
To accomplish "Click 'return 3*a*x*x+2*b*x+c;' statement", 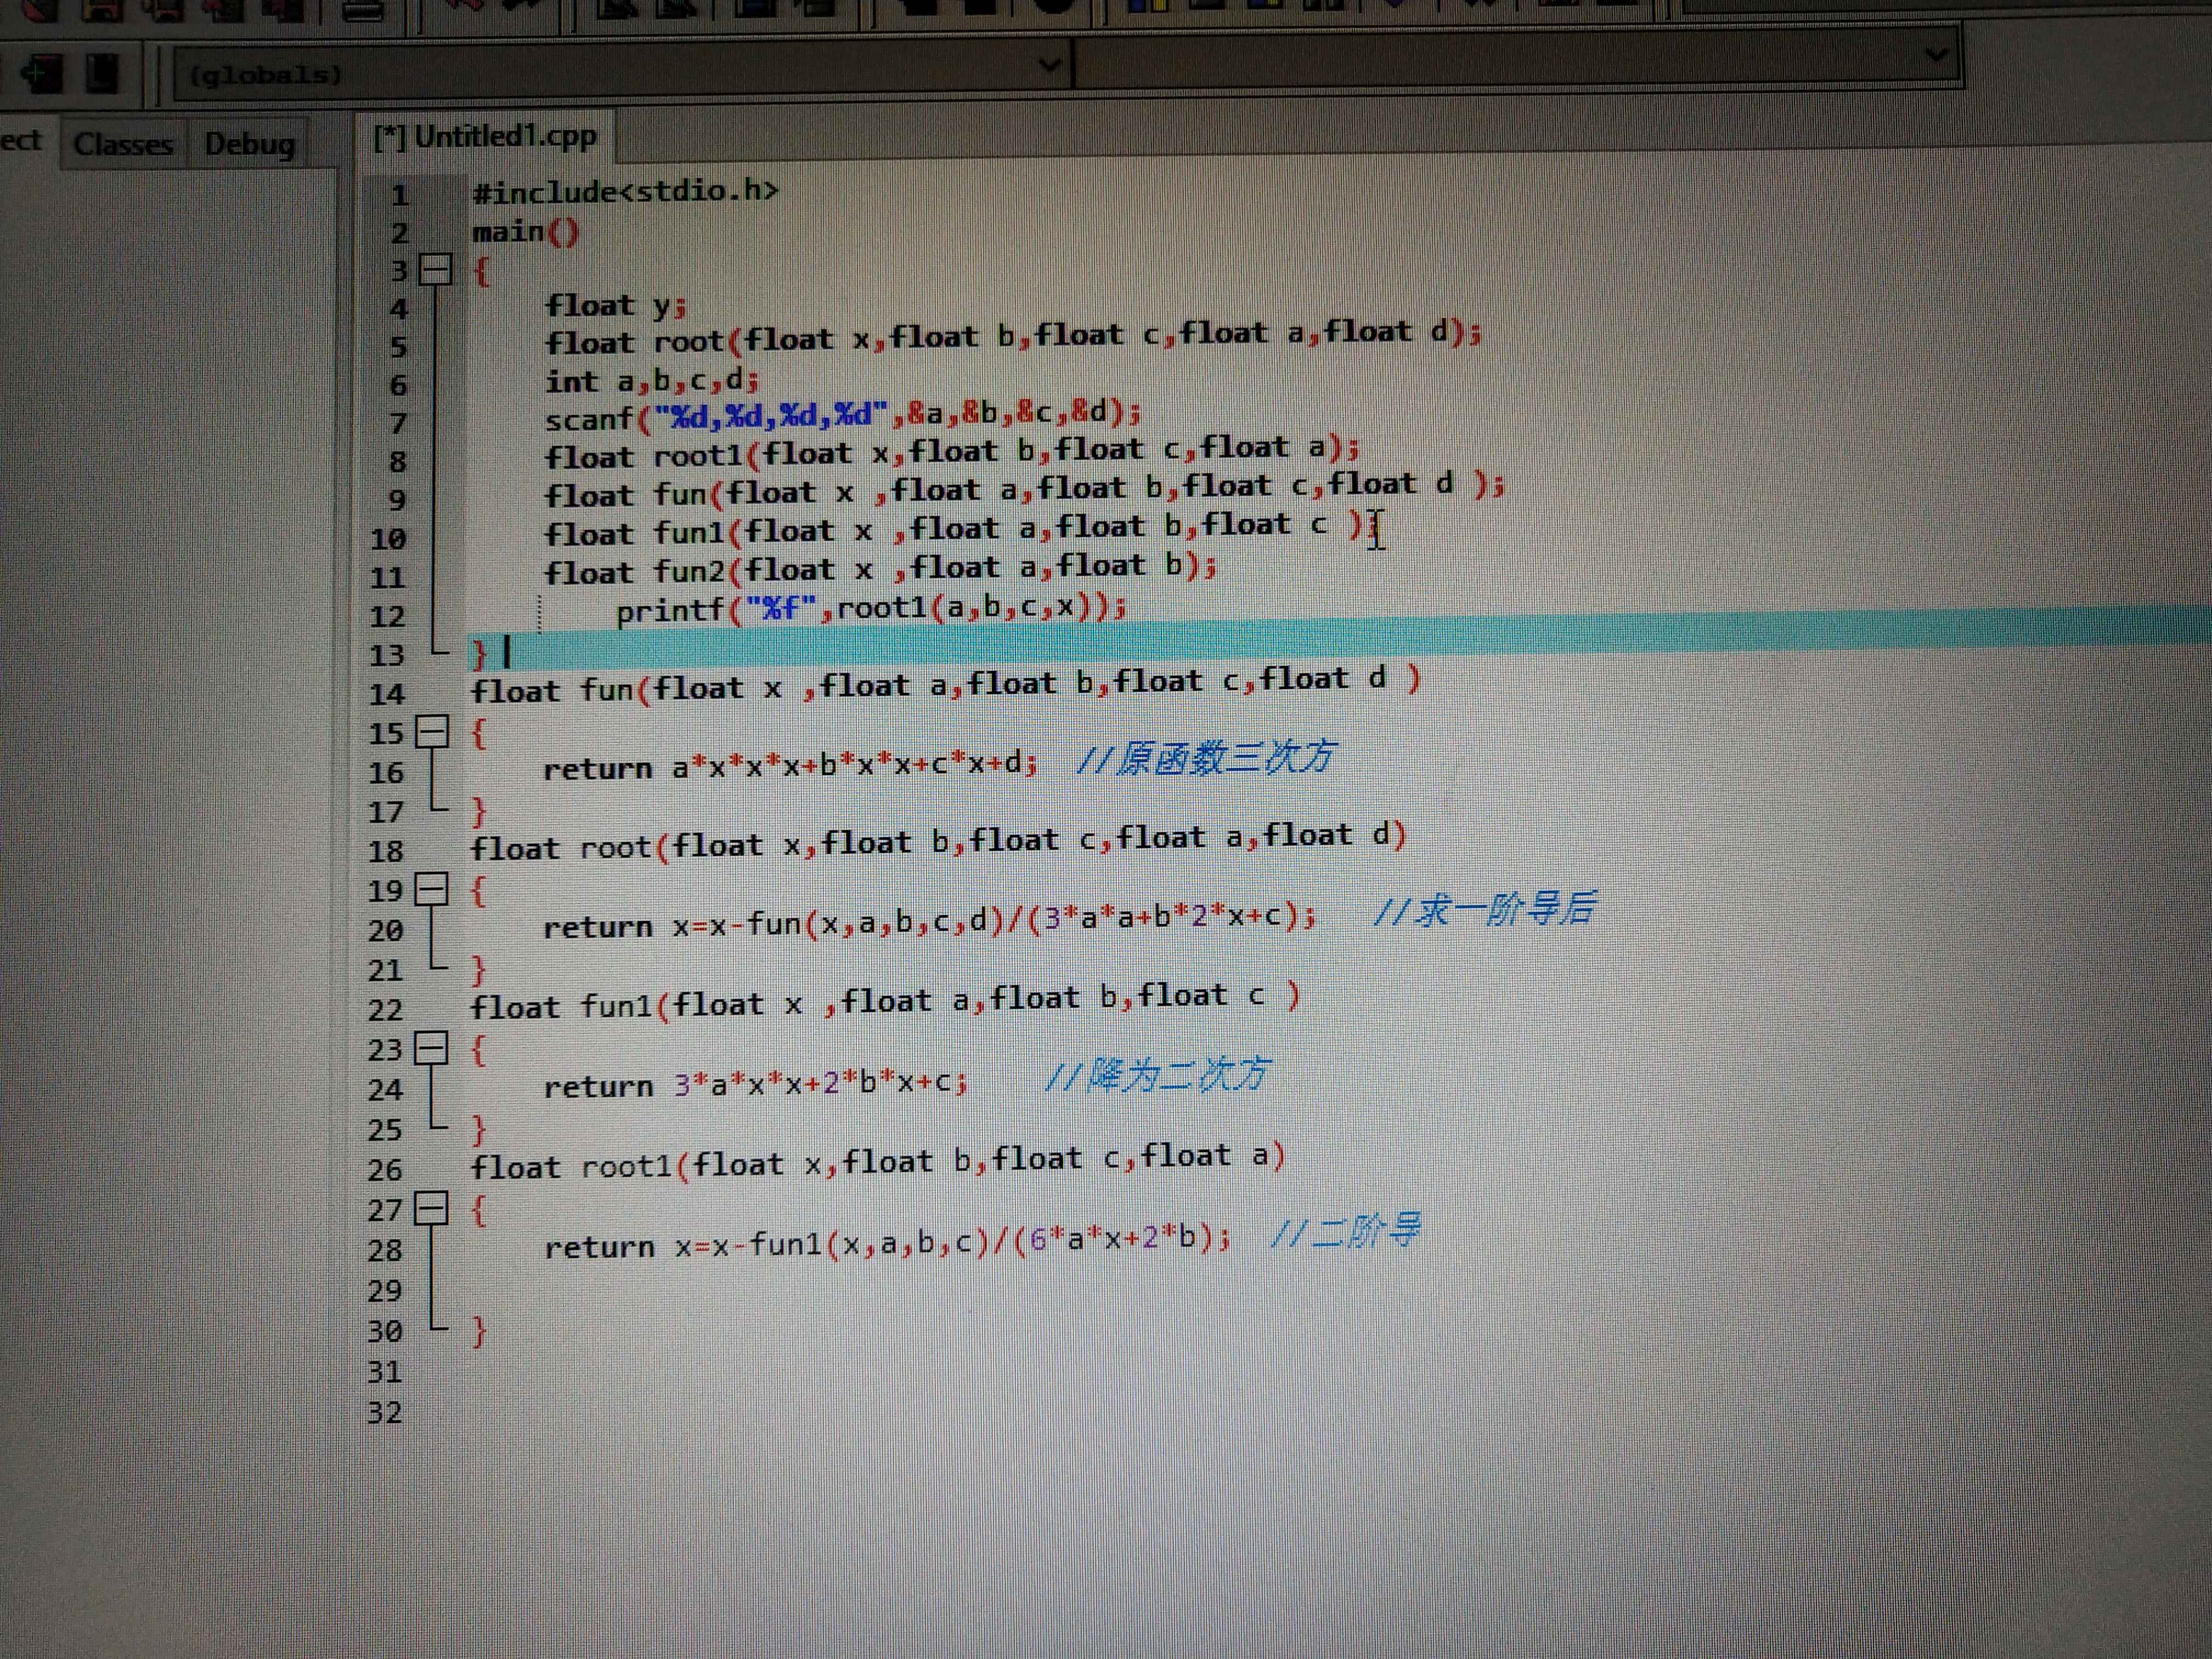I will 755,1084.
